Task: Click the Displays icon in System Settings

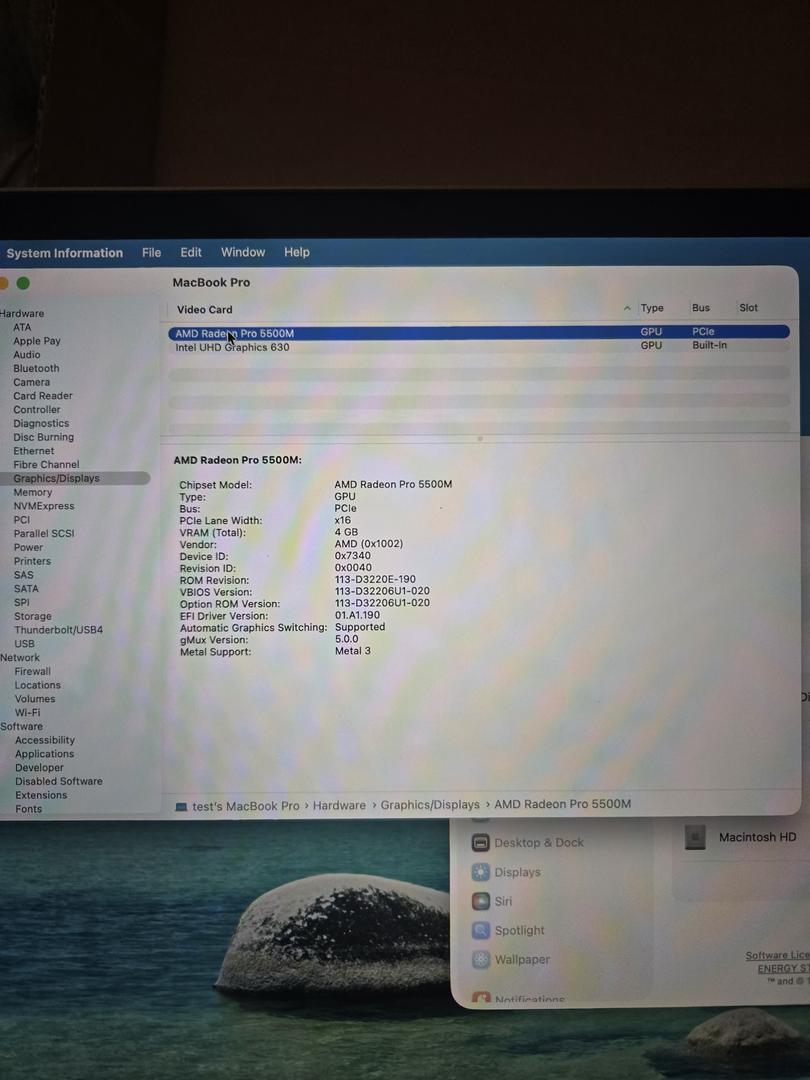Action: (x=481, y=872)
